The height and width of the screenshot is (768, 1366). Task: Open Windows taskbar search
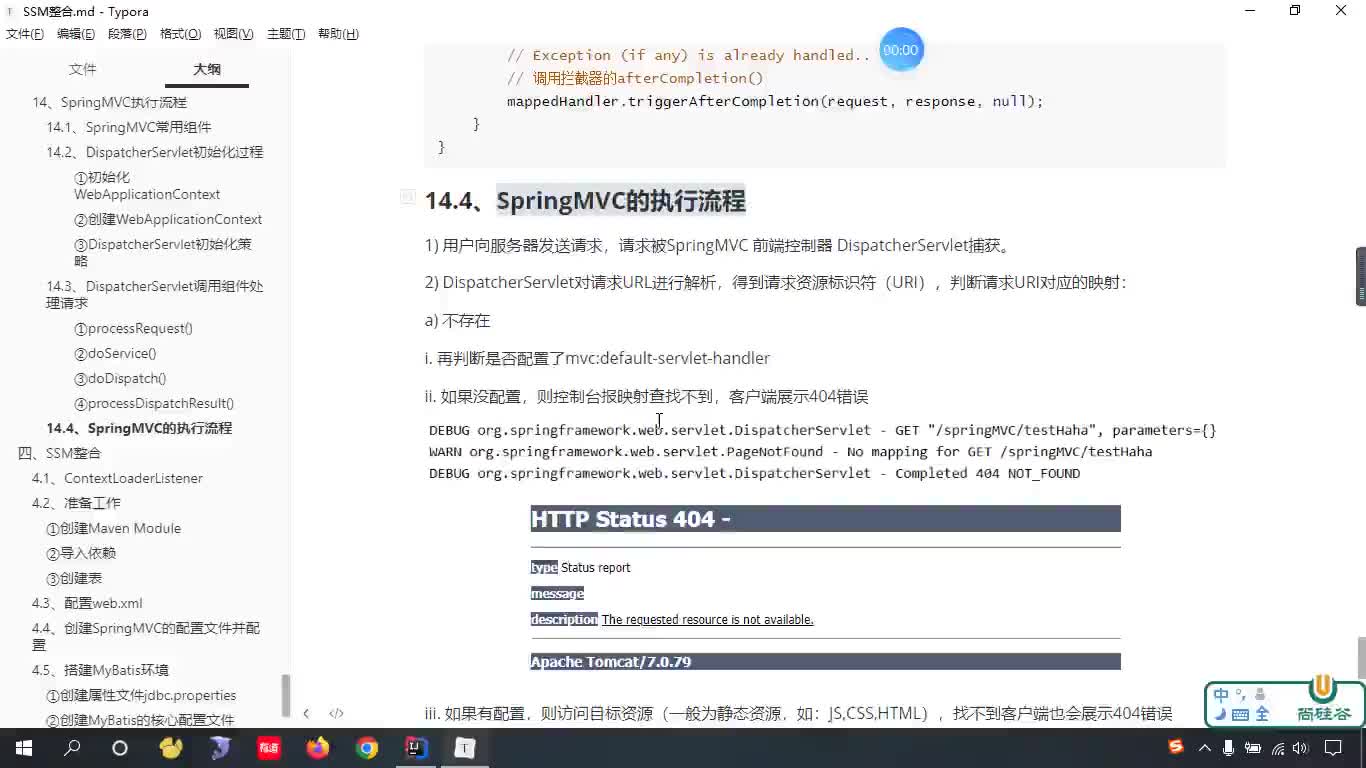pos(72,747)
